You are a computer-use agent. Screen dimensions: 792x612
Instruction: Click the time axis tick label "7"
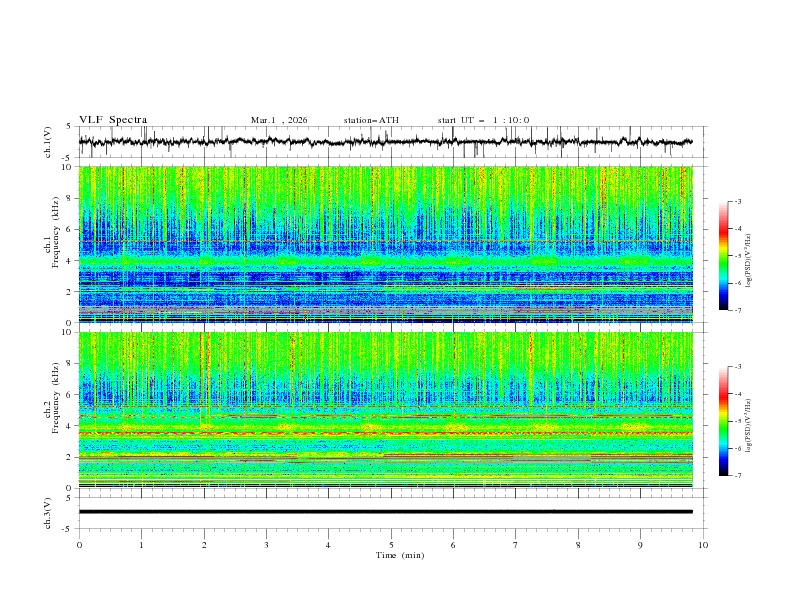(516, 545)
